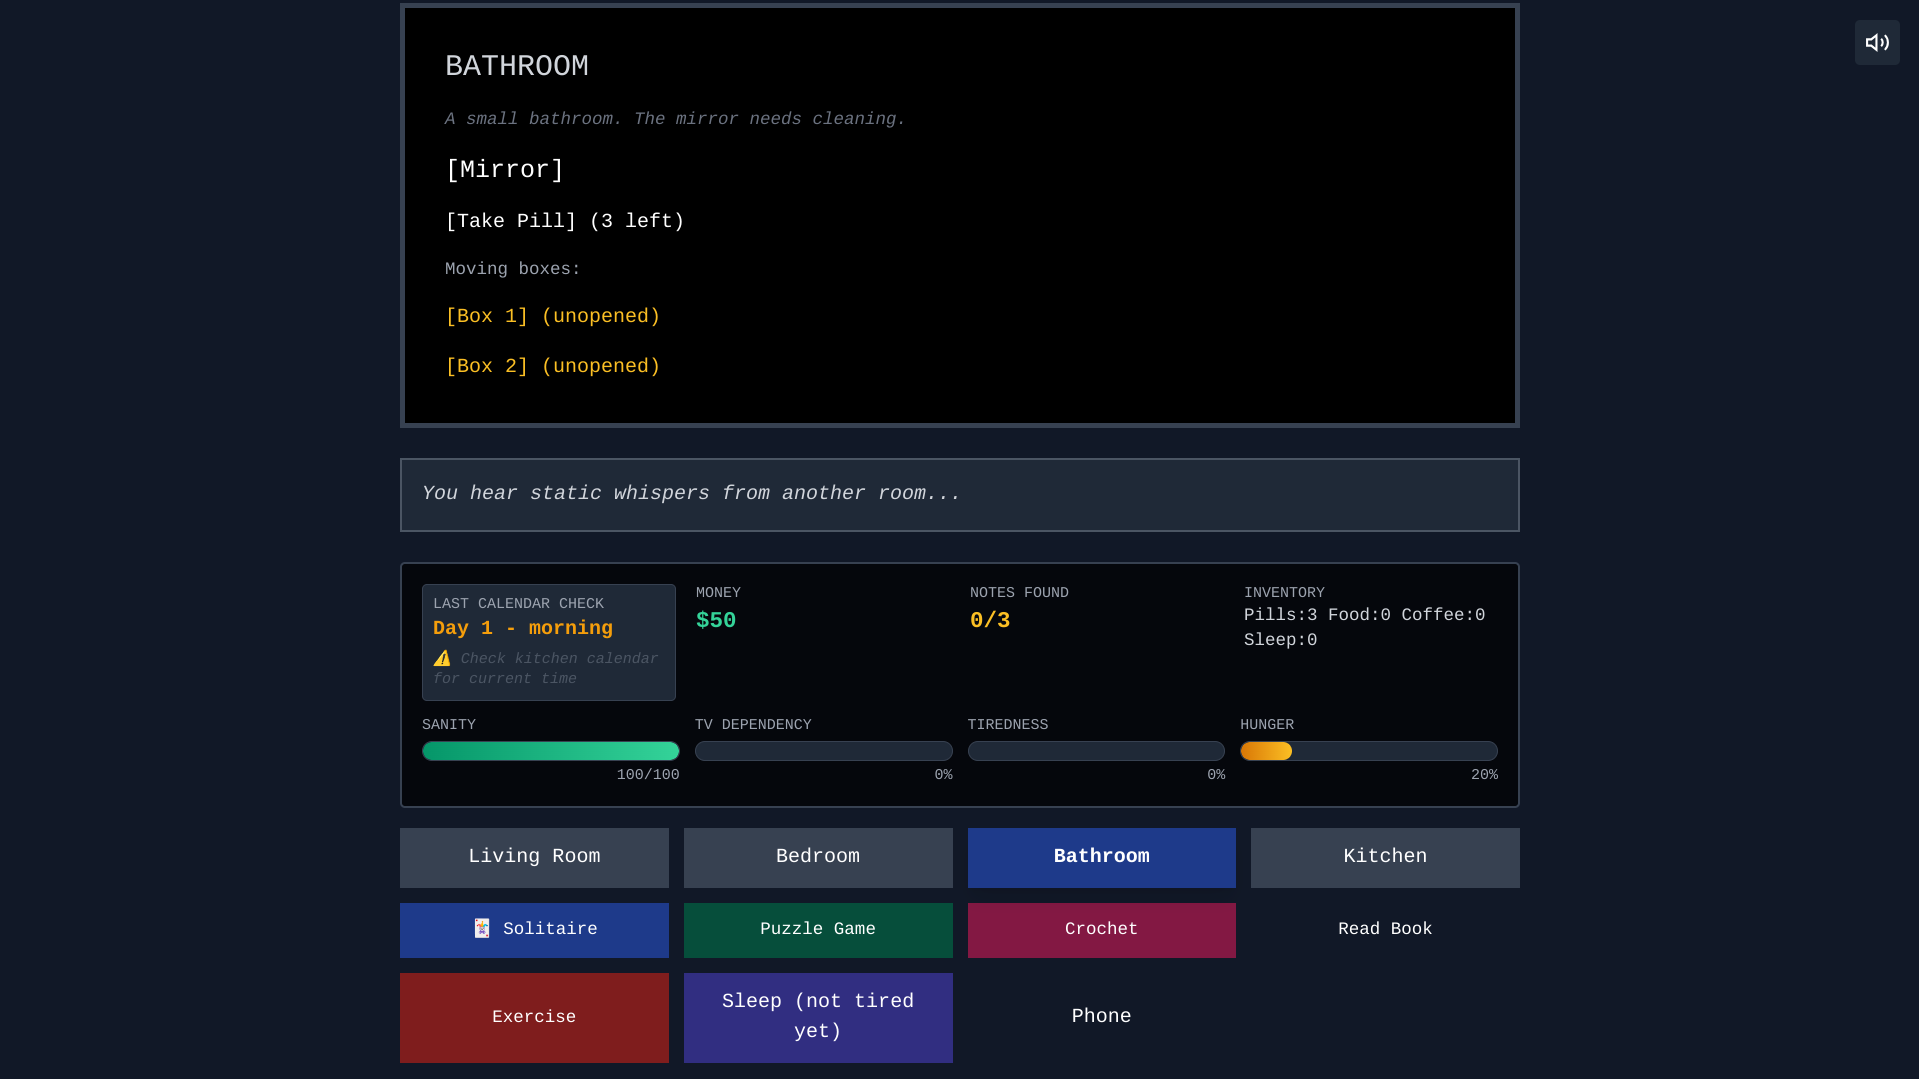Click the Last Calendar Check panel
The image size is (1919, 1079).
(x=549, y=642)
